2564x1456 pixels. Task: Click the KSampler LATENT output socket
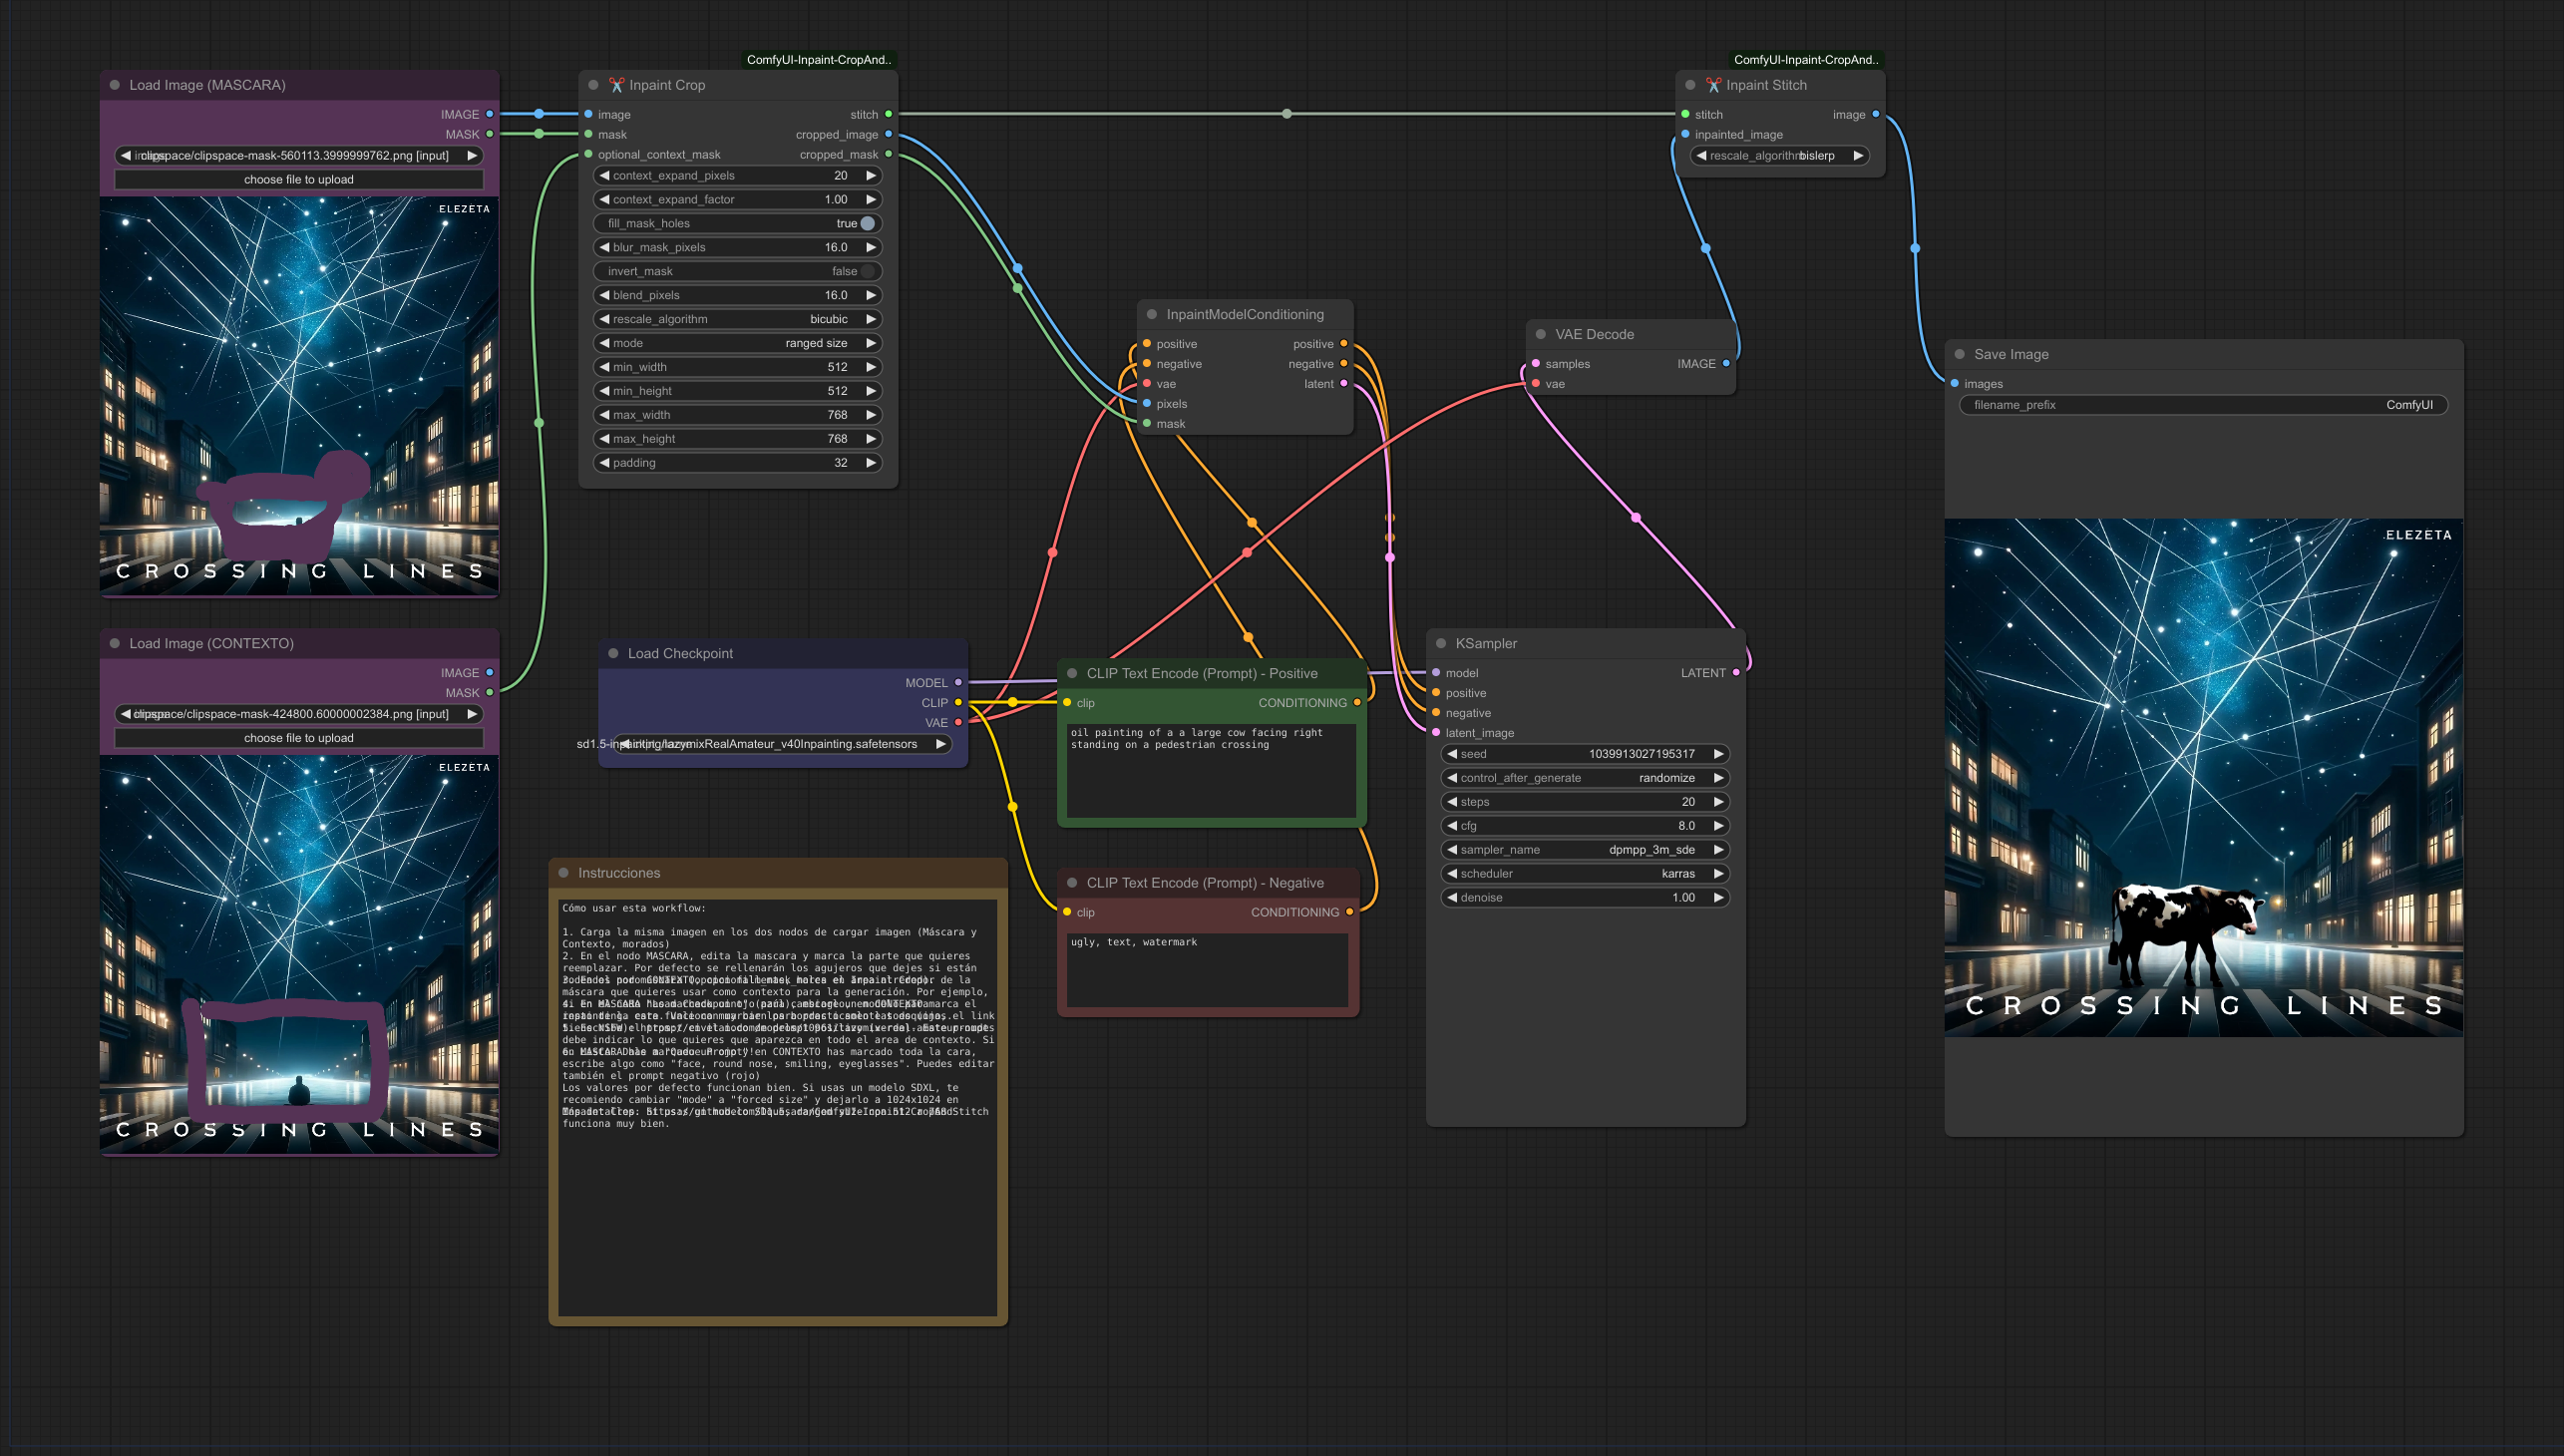click(x=1736, y=672)
